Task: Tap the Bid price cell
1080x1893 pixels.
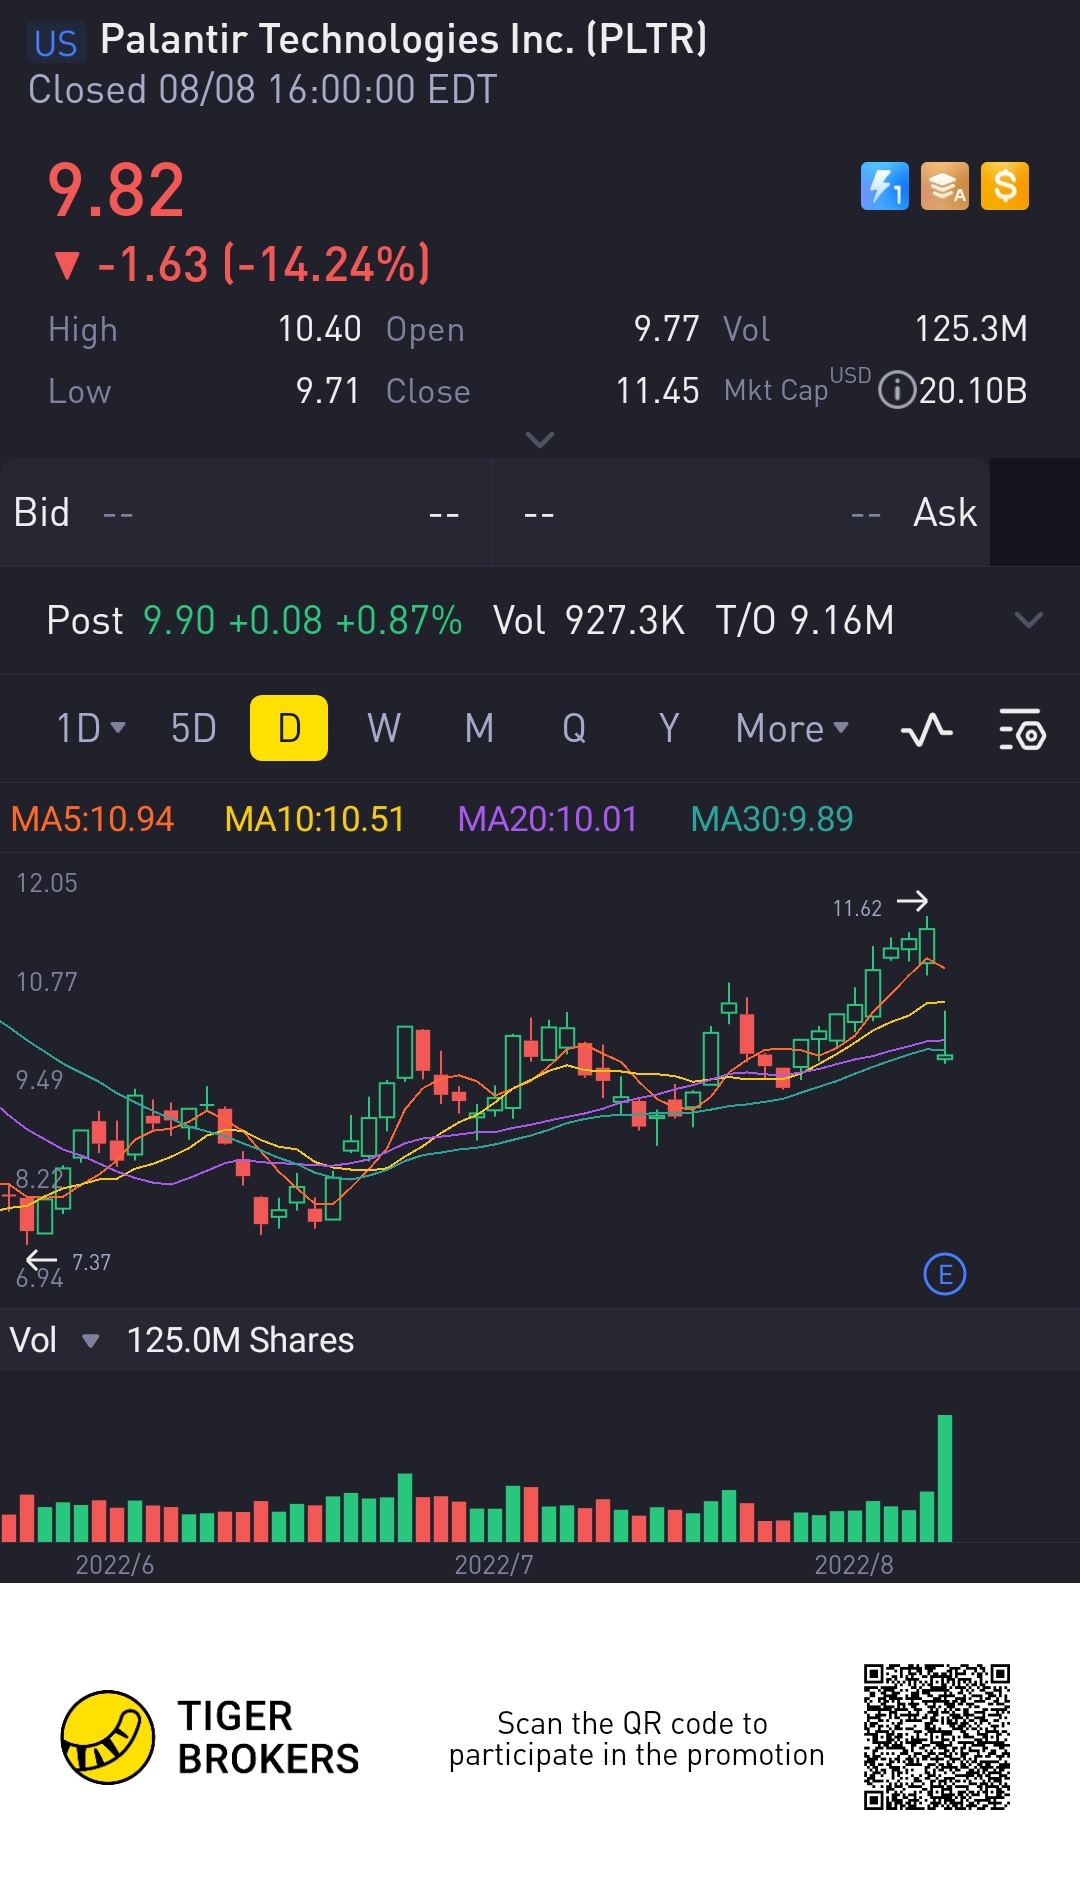Action: click(245, 513)
